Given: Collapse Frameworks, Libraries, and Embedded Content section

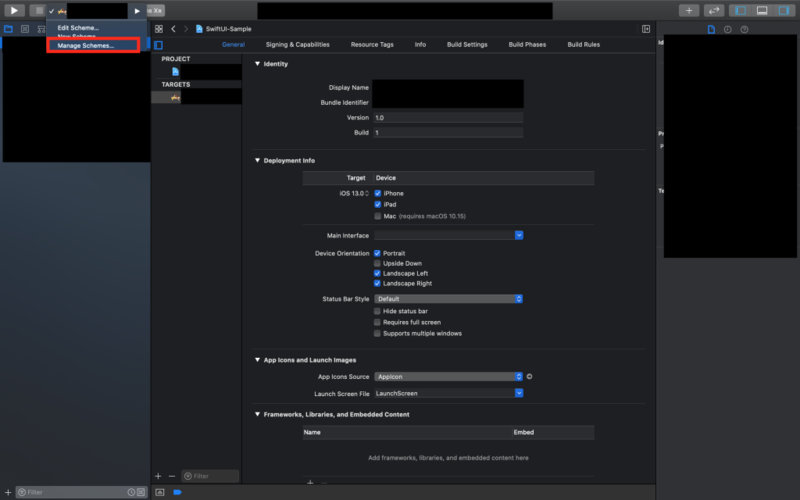Looking at the screenshot, I should [x=257, y=414].
